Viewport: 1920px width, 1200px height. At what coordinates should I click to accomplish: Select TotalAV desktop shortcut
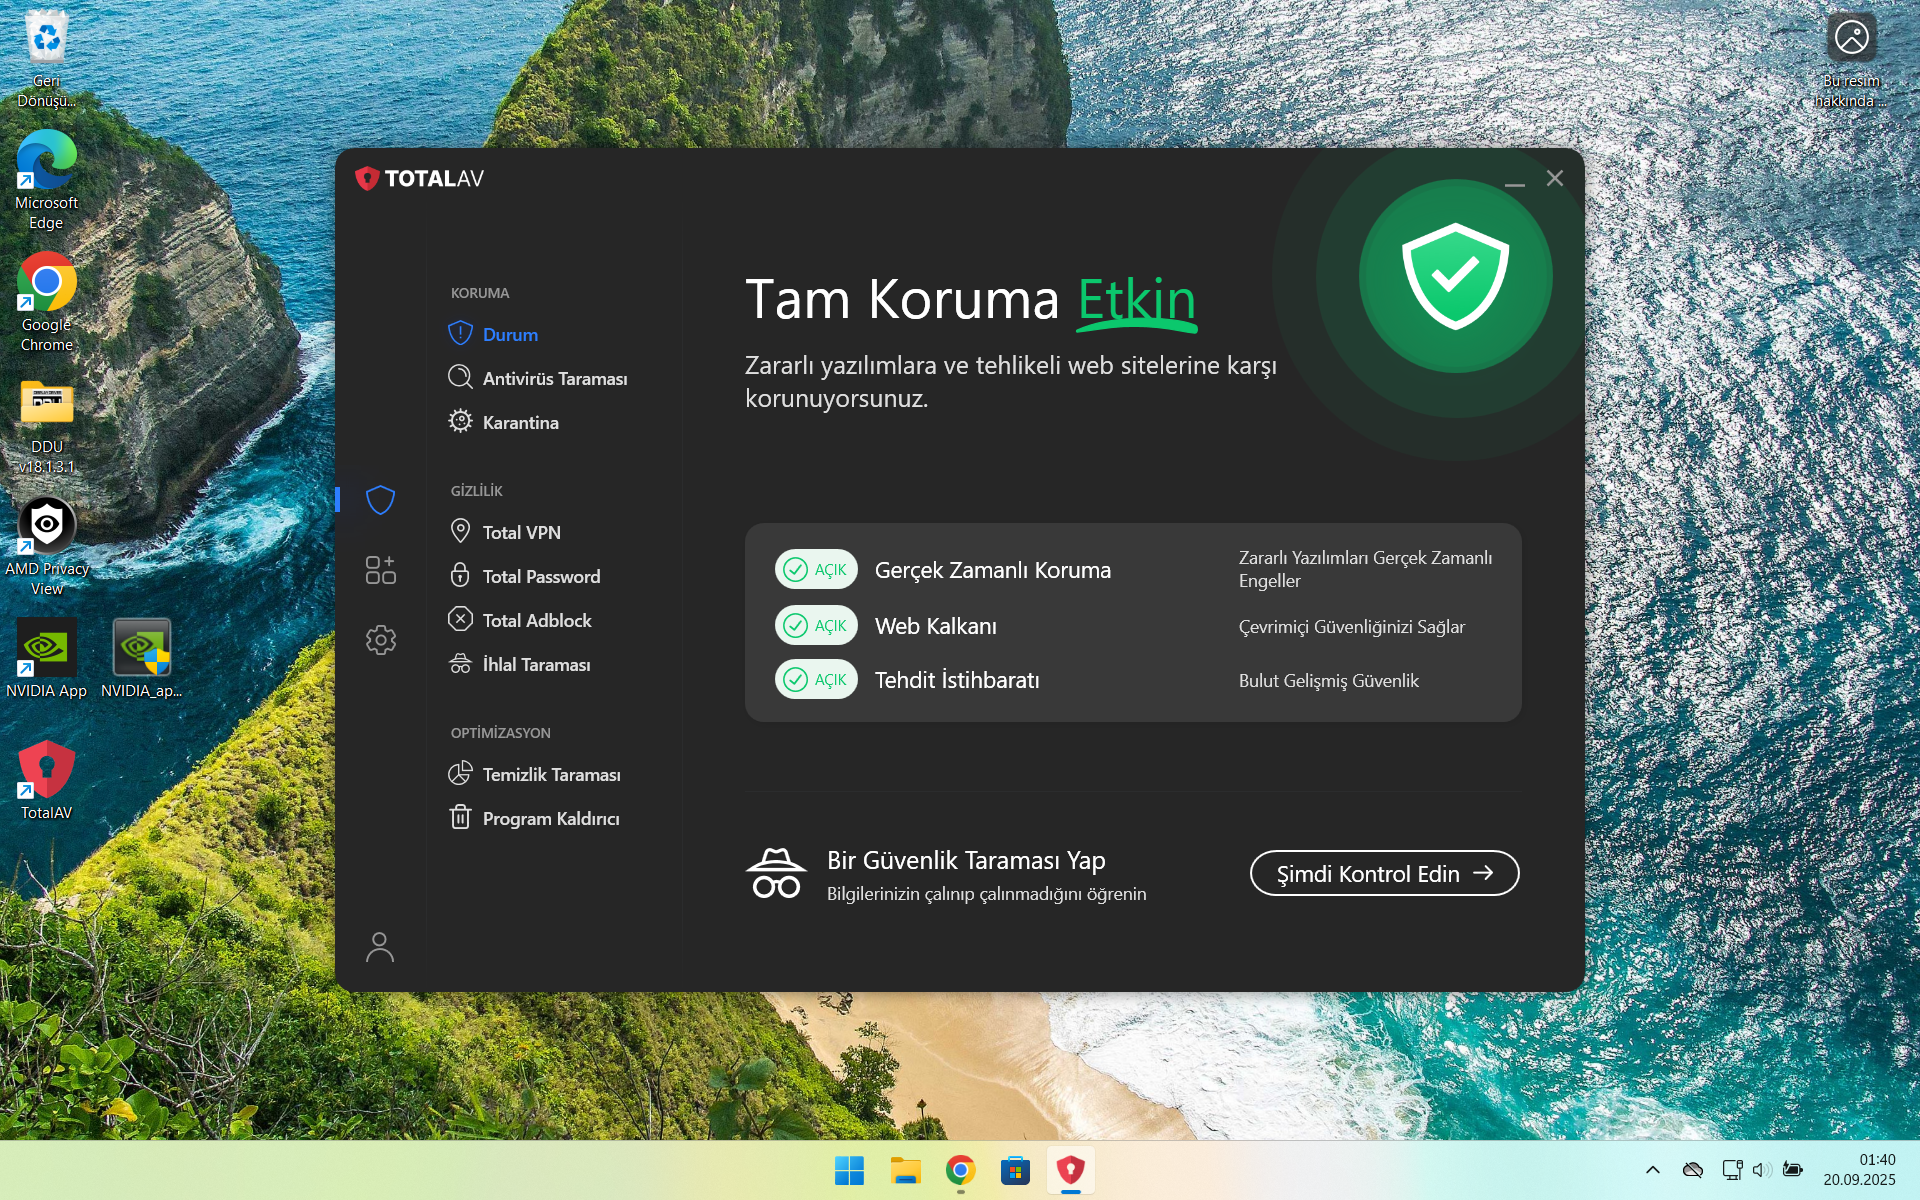click(x=46, y=781)
